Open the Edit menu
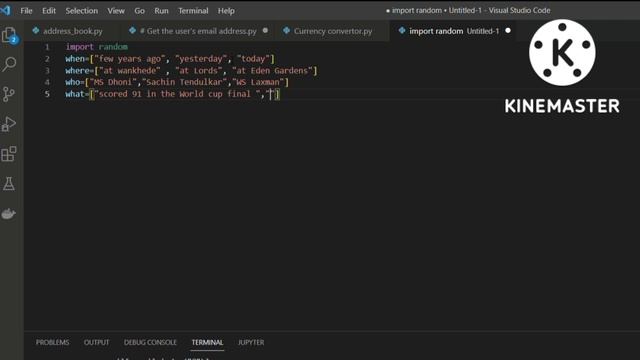Screen dimensions: 640x360 (x=49, y=11)
